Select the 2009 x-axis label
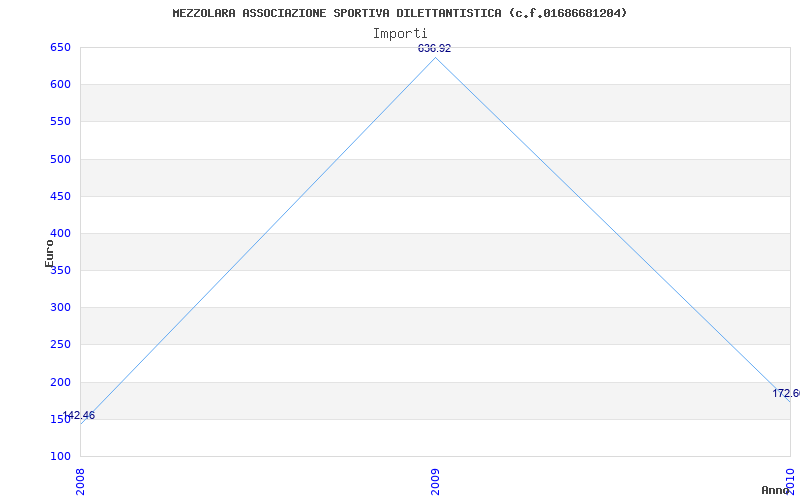This screenshot has width=800, height=500. coord(435,481)
